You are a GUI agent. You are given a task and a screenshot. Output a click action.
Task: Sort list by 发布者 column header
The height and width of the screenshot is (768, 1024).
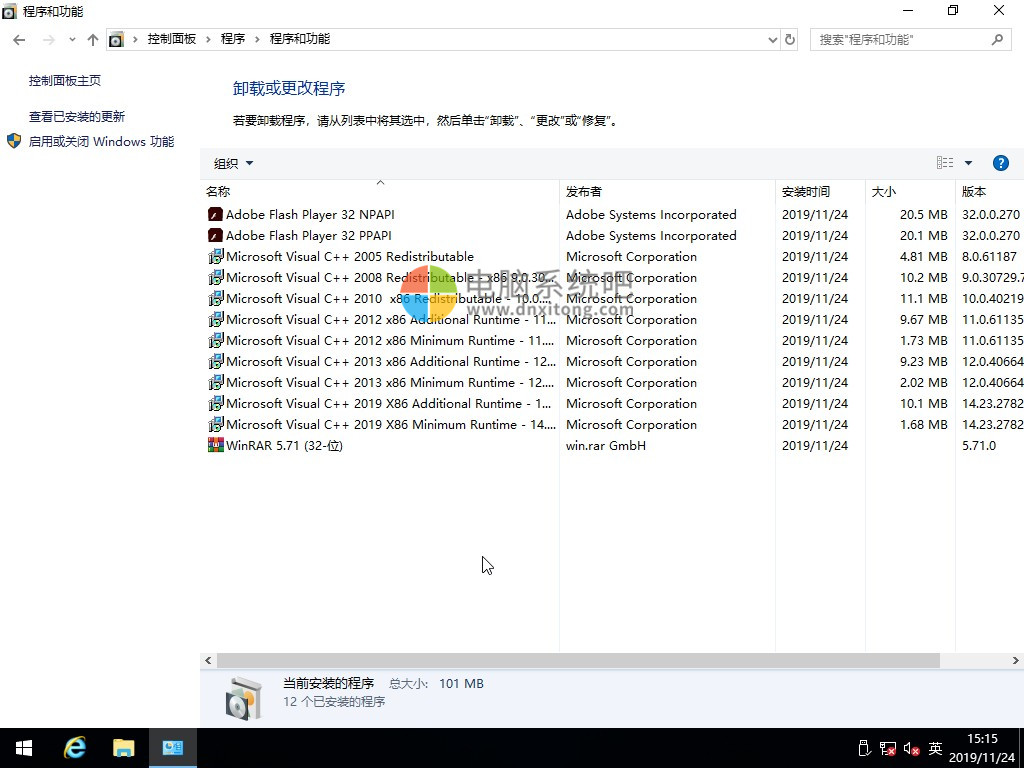(x=583, y=191)
